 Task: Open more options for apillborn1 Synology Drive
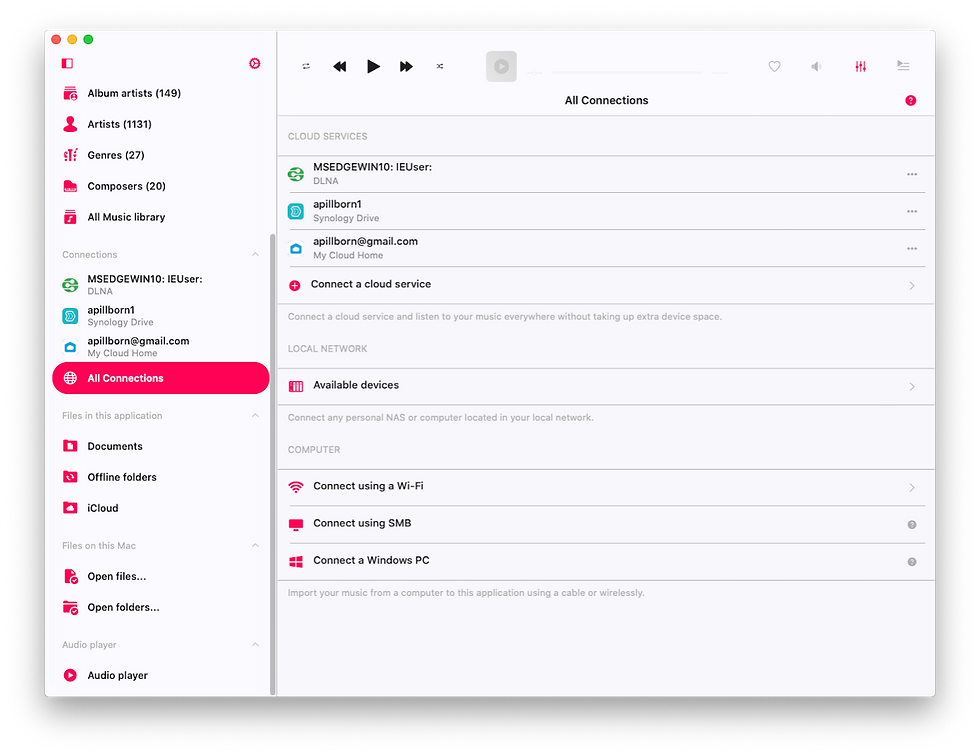point(912,211)
